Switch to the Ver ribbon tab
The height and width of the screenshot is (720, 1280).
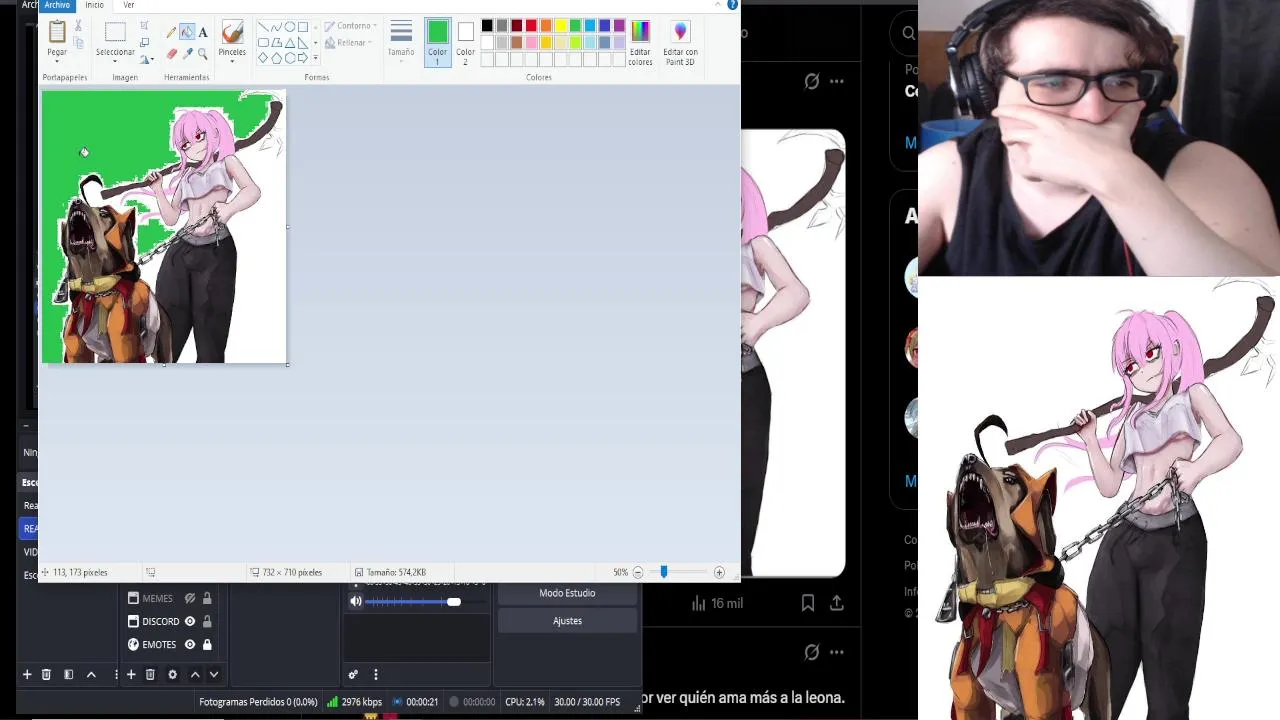pyautogui.click(x=128, y=5)
